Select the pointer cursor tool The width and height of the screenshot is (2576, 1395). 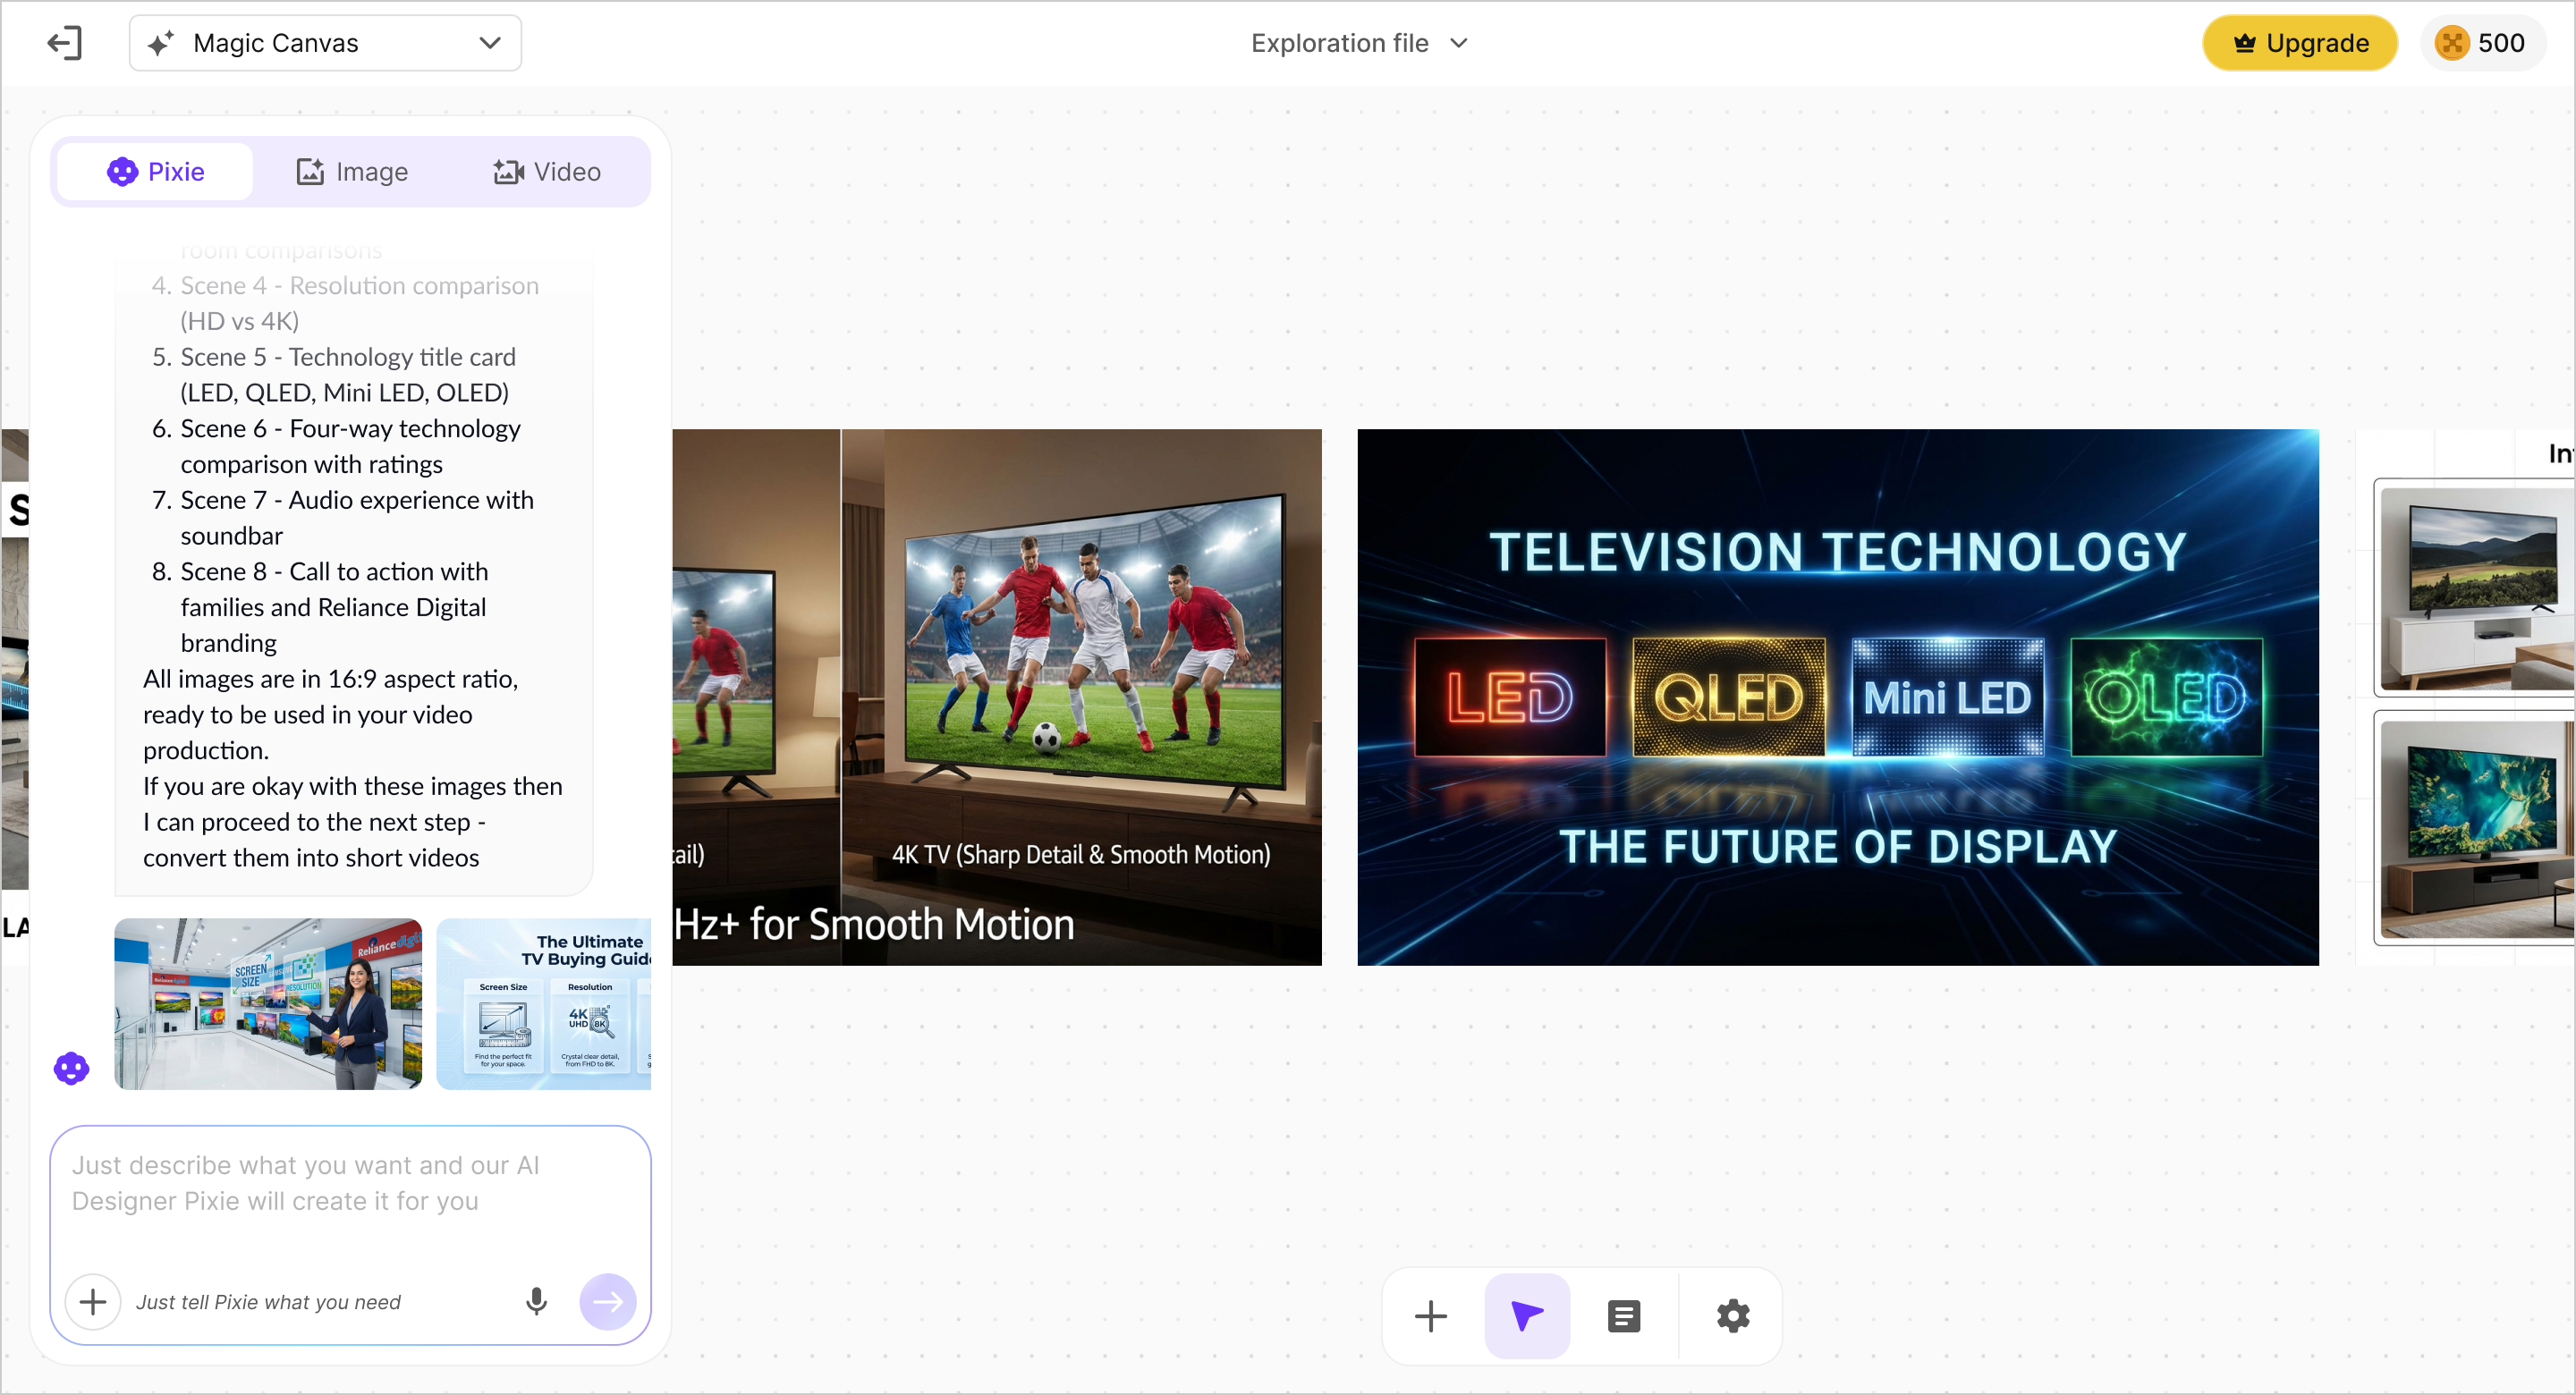click(x=1527, y=1316)
